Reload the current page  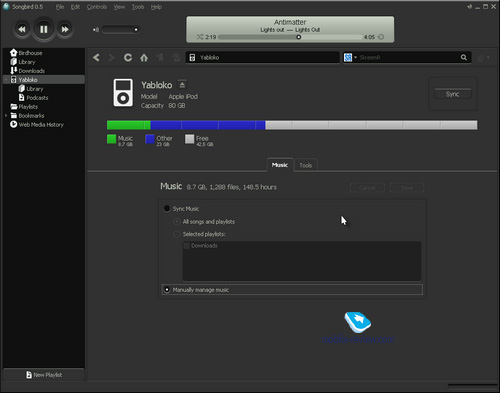click(128, 57)
